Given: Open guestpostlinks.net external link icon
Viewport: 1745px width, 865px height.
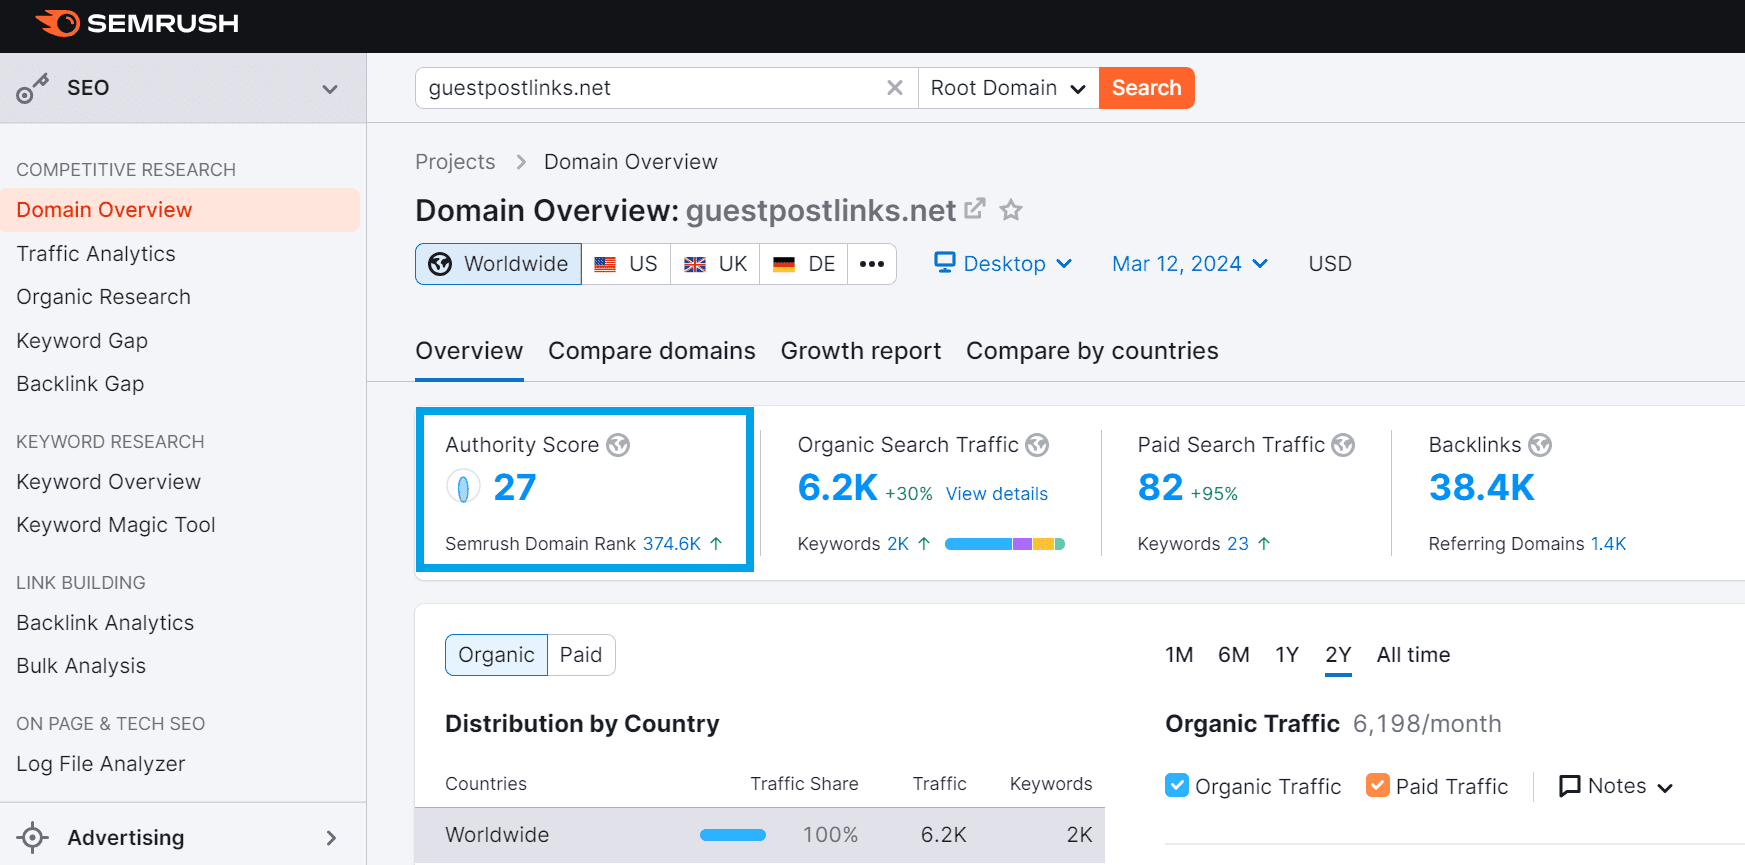Looking at the screenshot, I should pos(974,209).
